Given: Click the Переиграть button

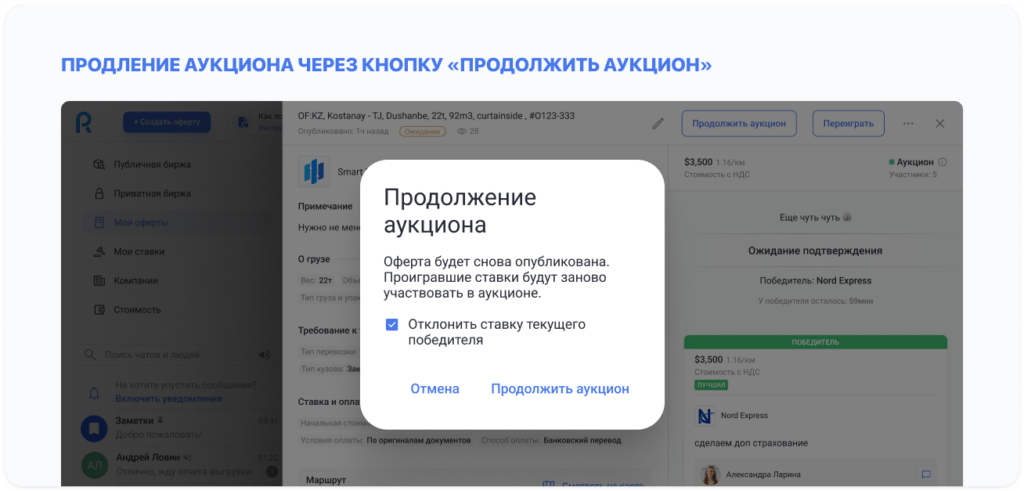Looking at the screenshot, I should pos(848,123).
